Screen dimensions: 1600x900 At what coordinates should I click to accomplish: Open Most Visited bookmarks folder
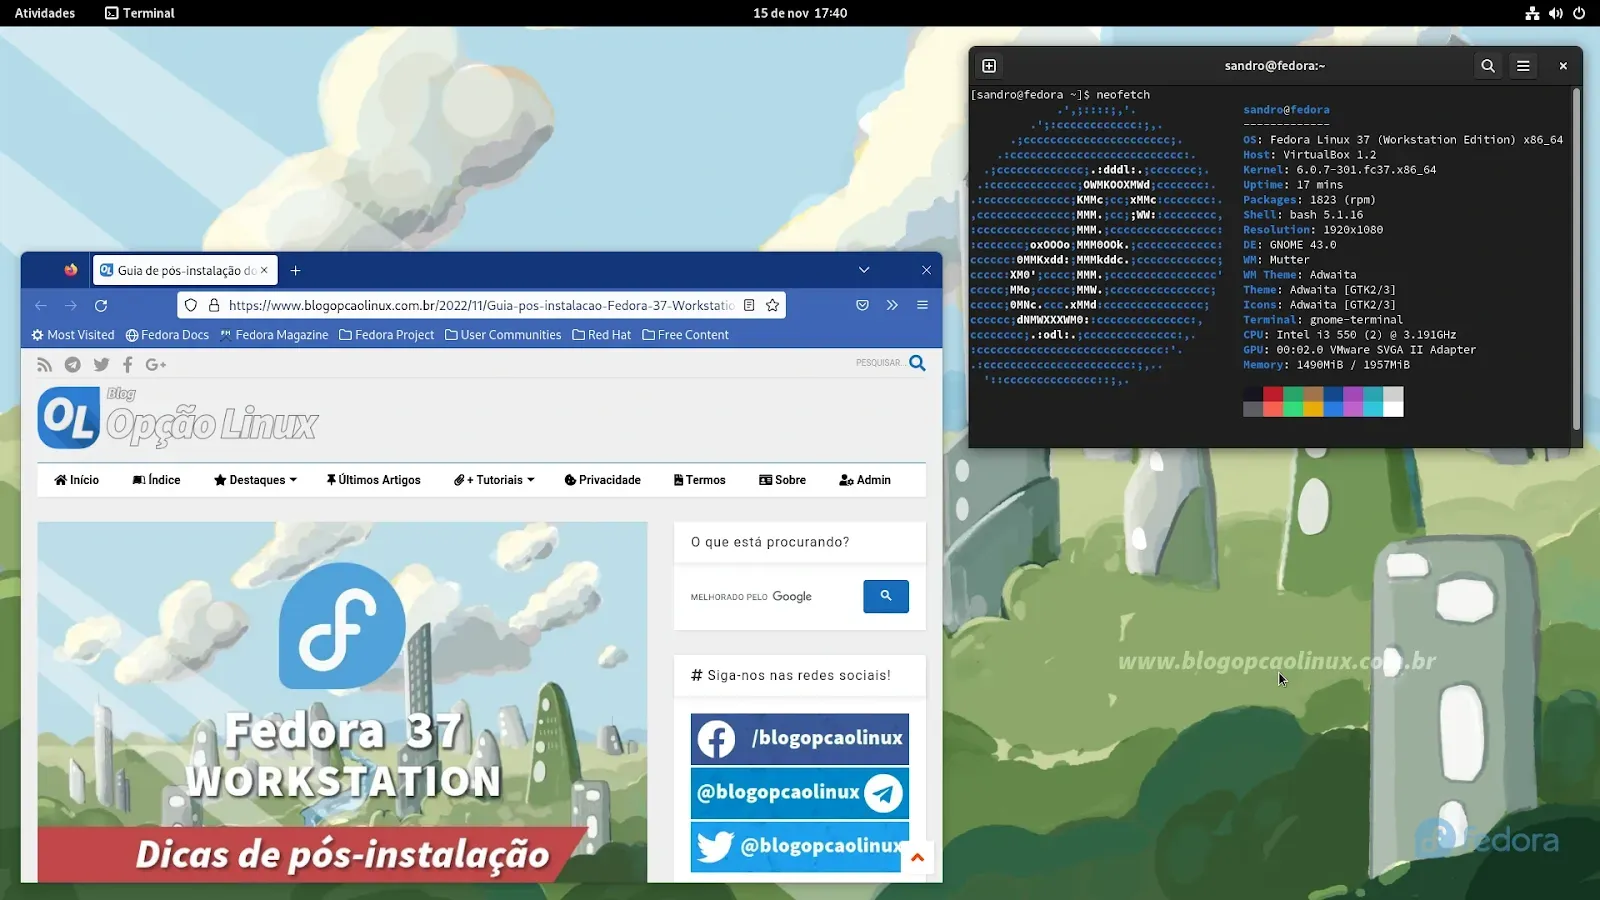click(x=73, y=335)
